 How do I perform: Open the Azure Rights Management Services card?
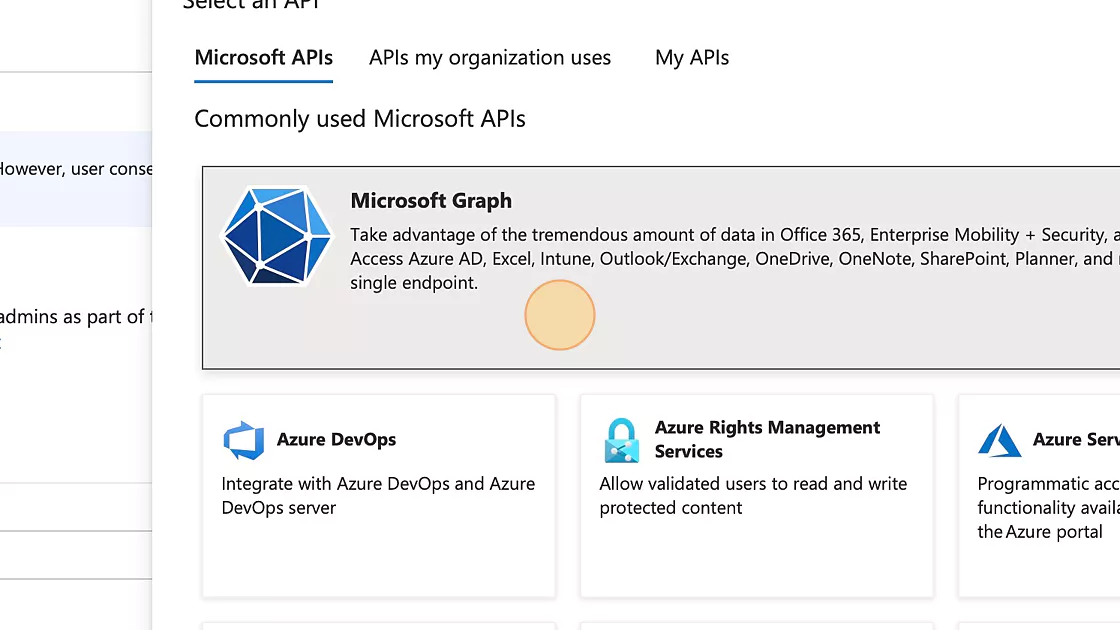click(756, 495)
